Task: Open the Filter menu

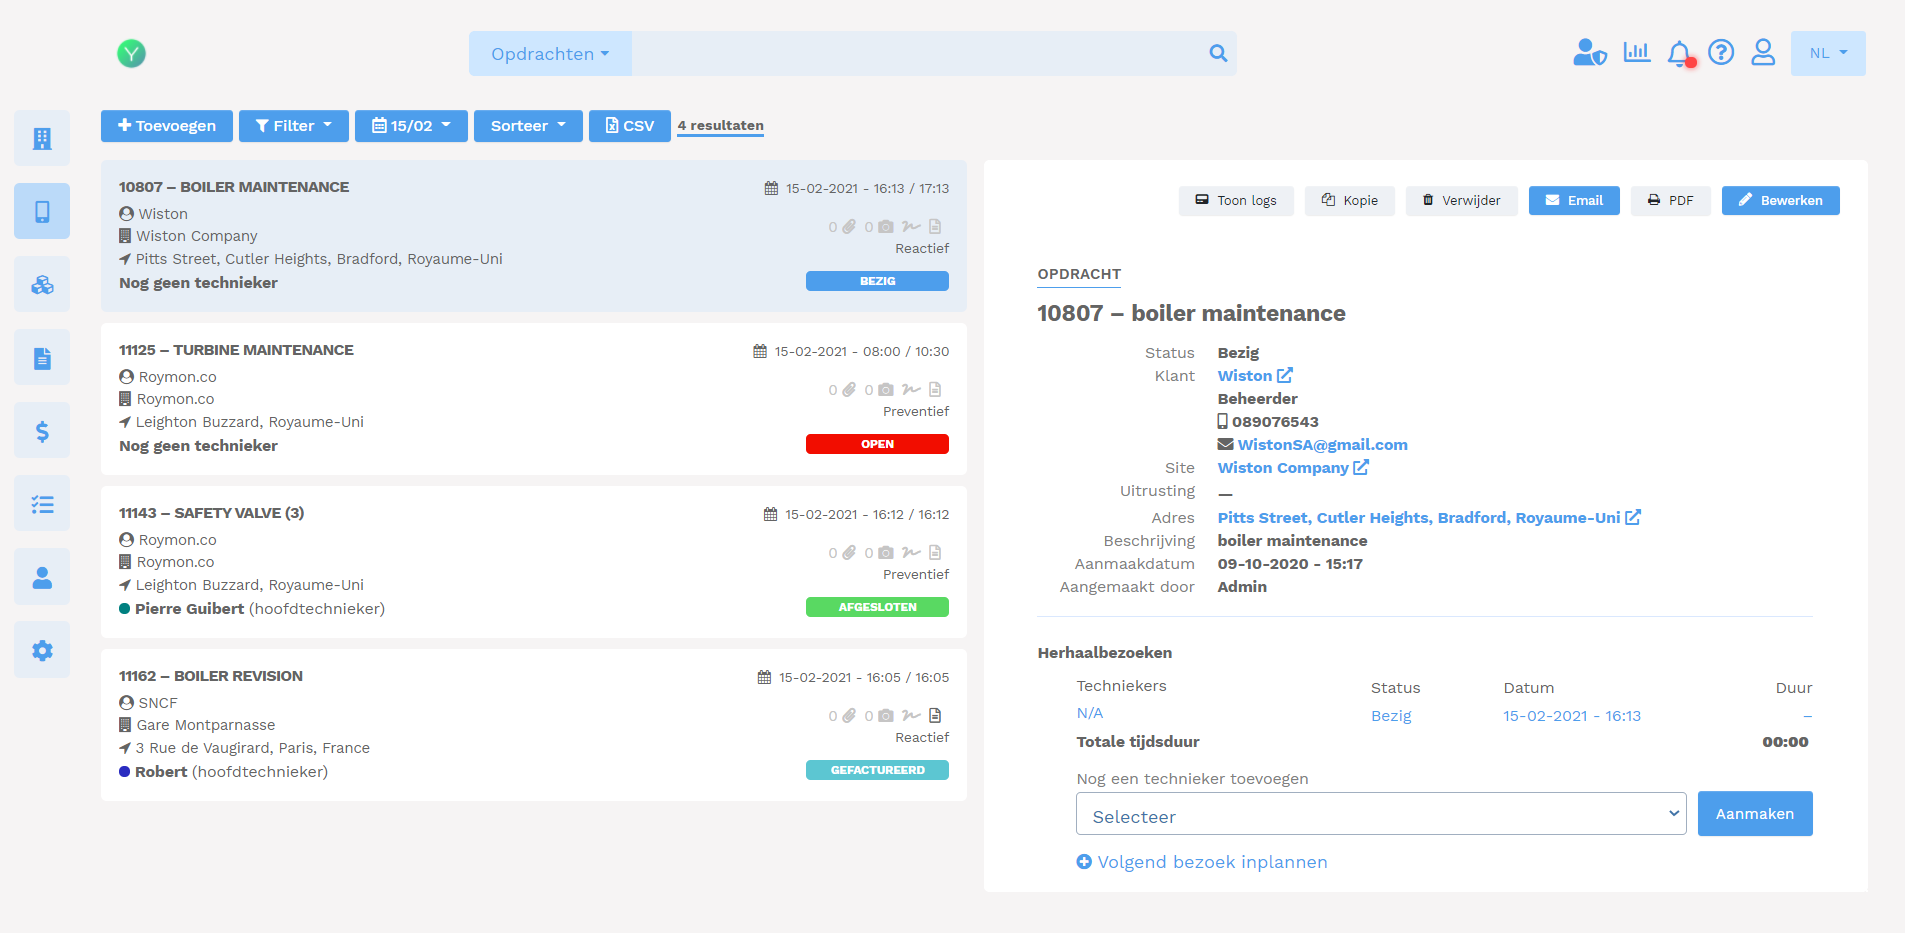Action: [x=293, y=126]
